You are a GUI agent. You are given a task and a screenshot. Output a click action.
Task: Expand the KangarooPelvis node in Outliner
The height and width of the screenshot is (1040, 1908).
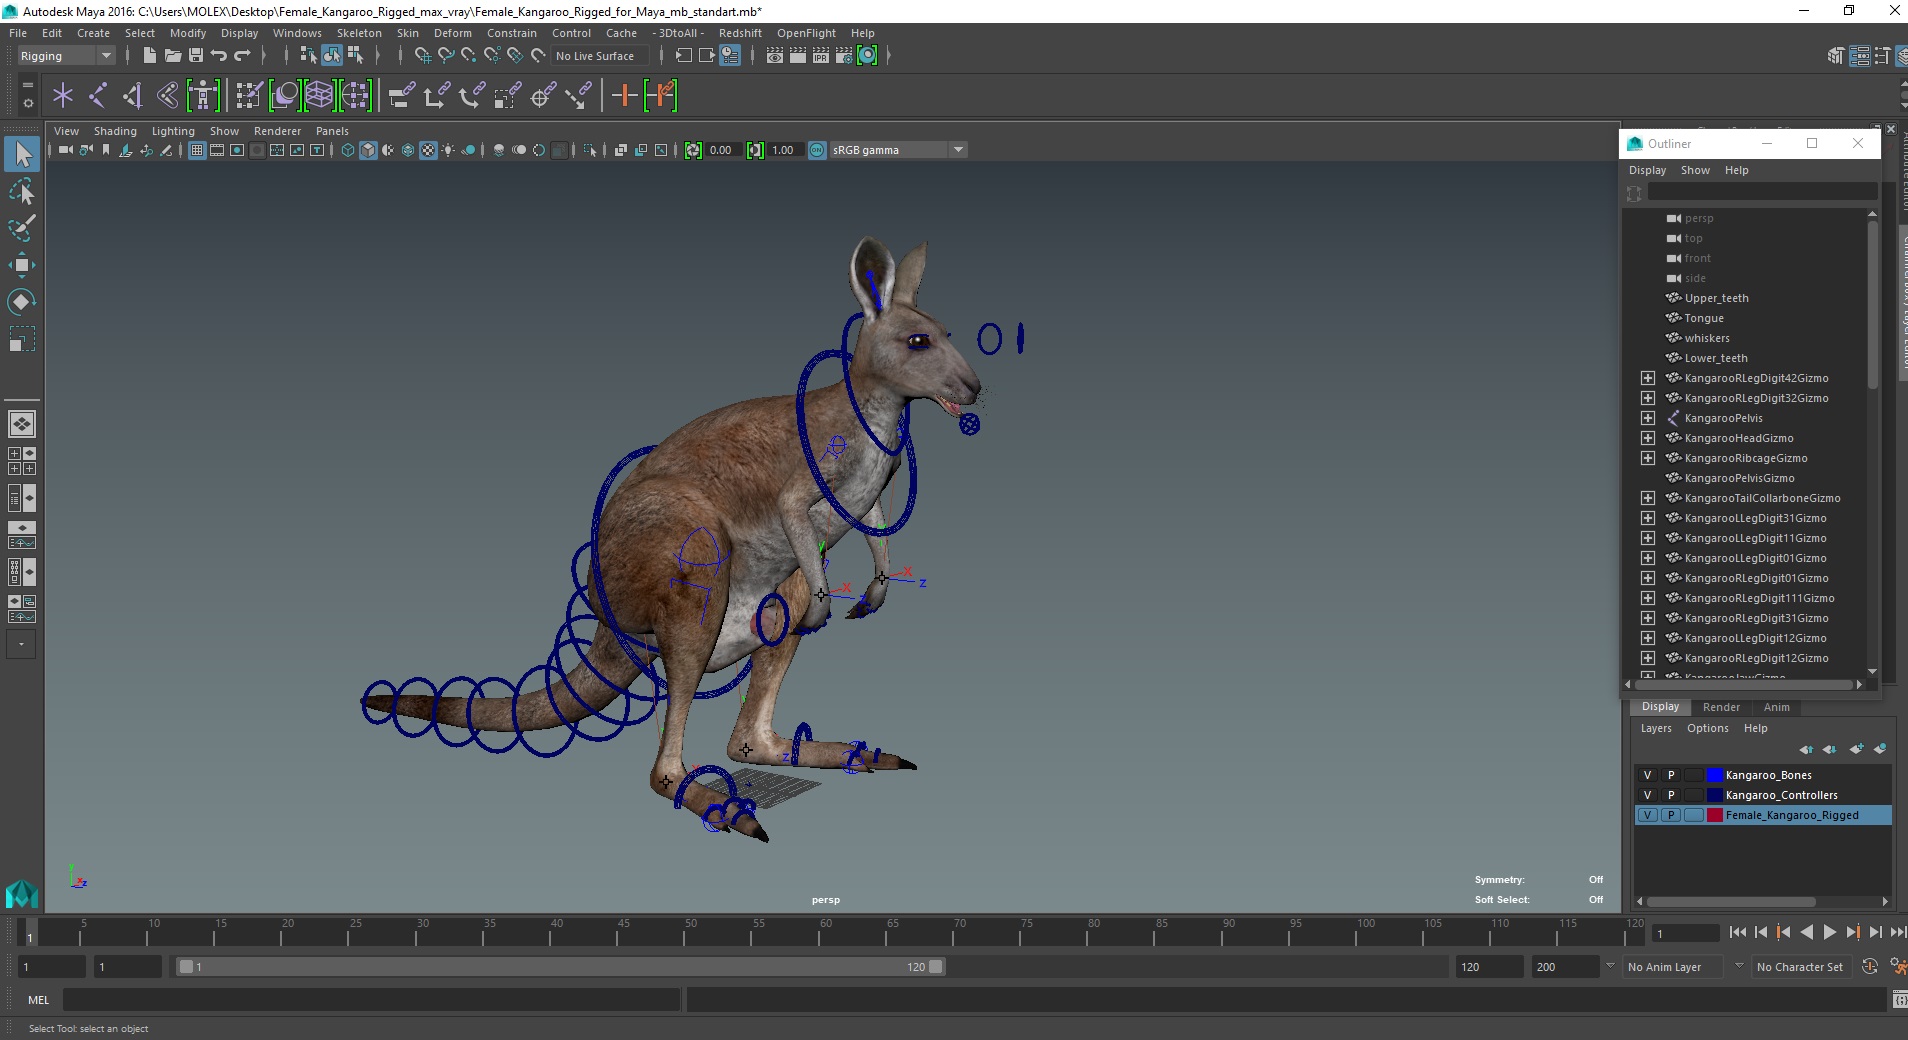pos(1648,418)
